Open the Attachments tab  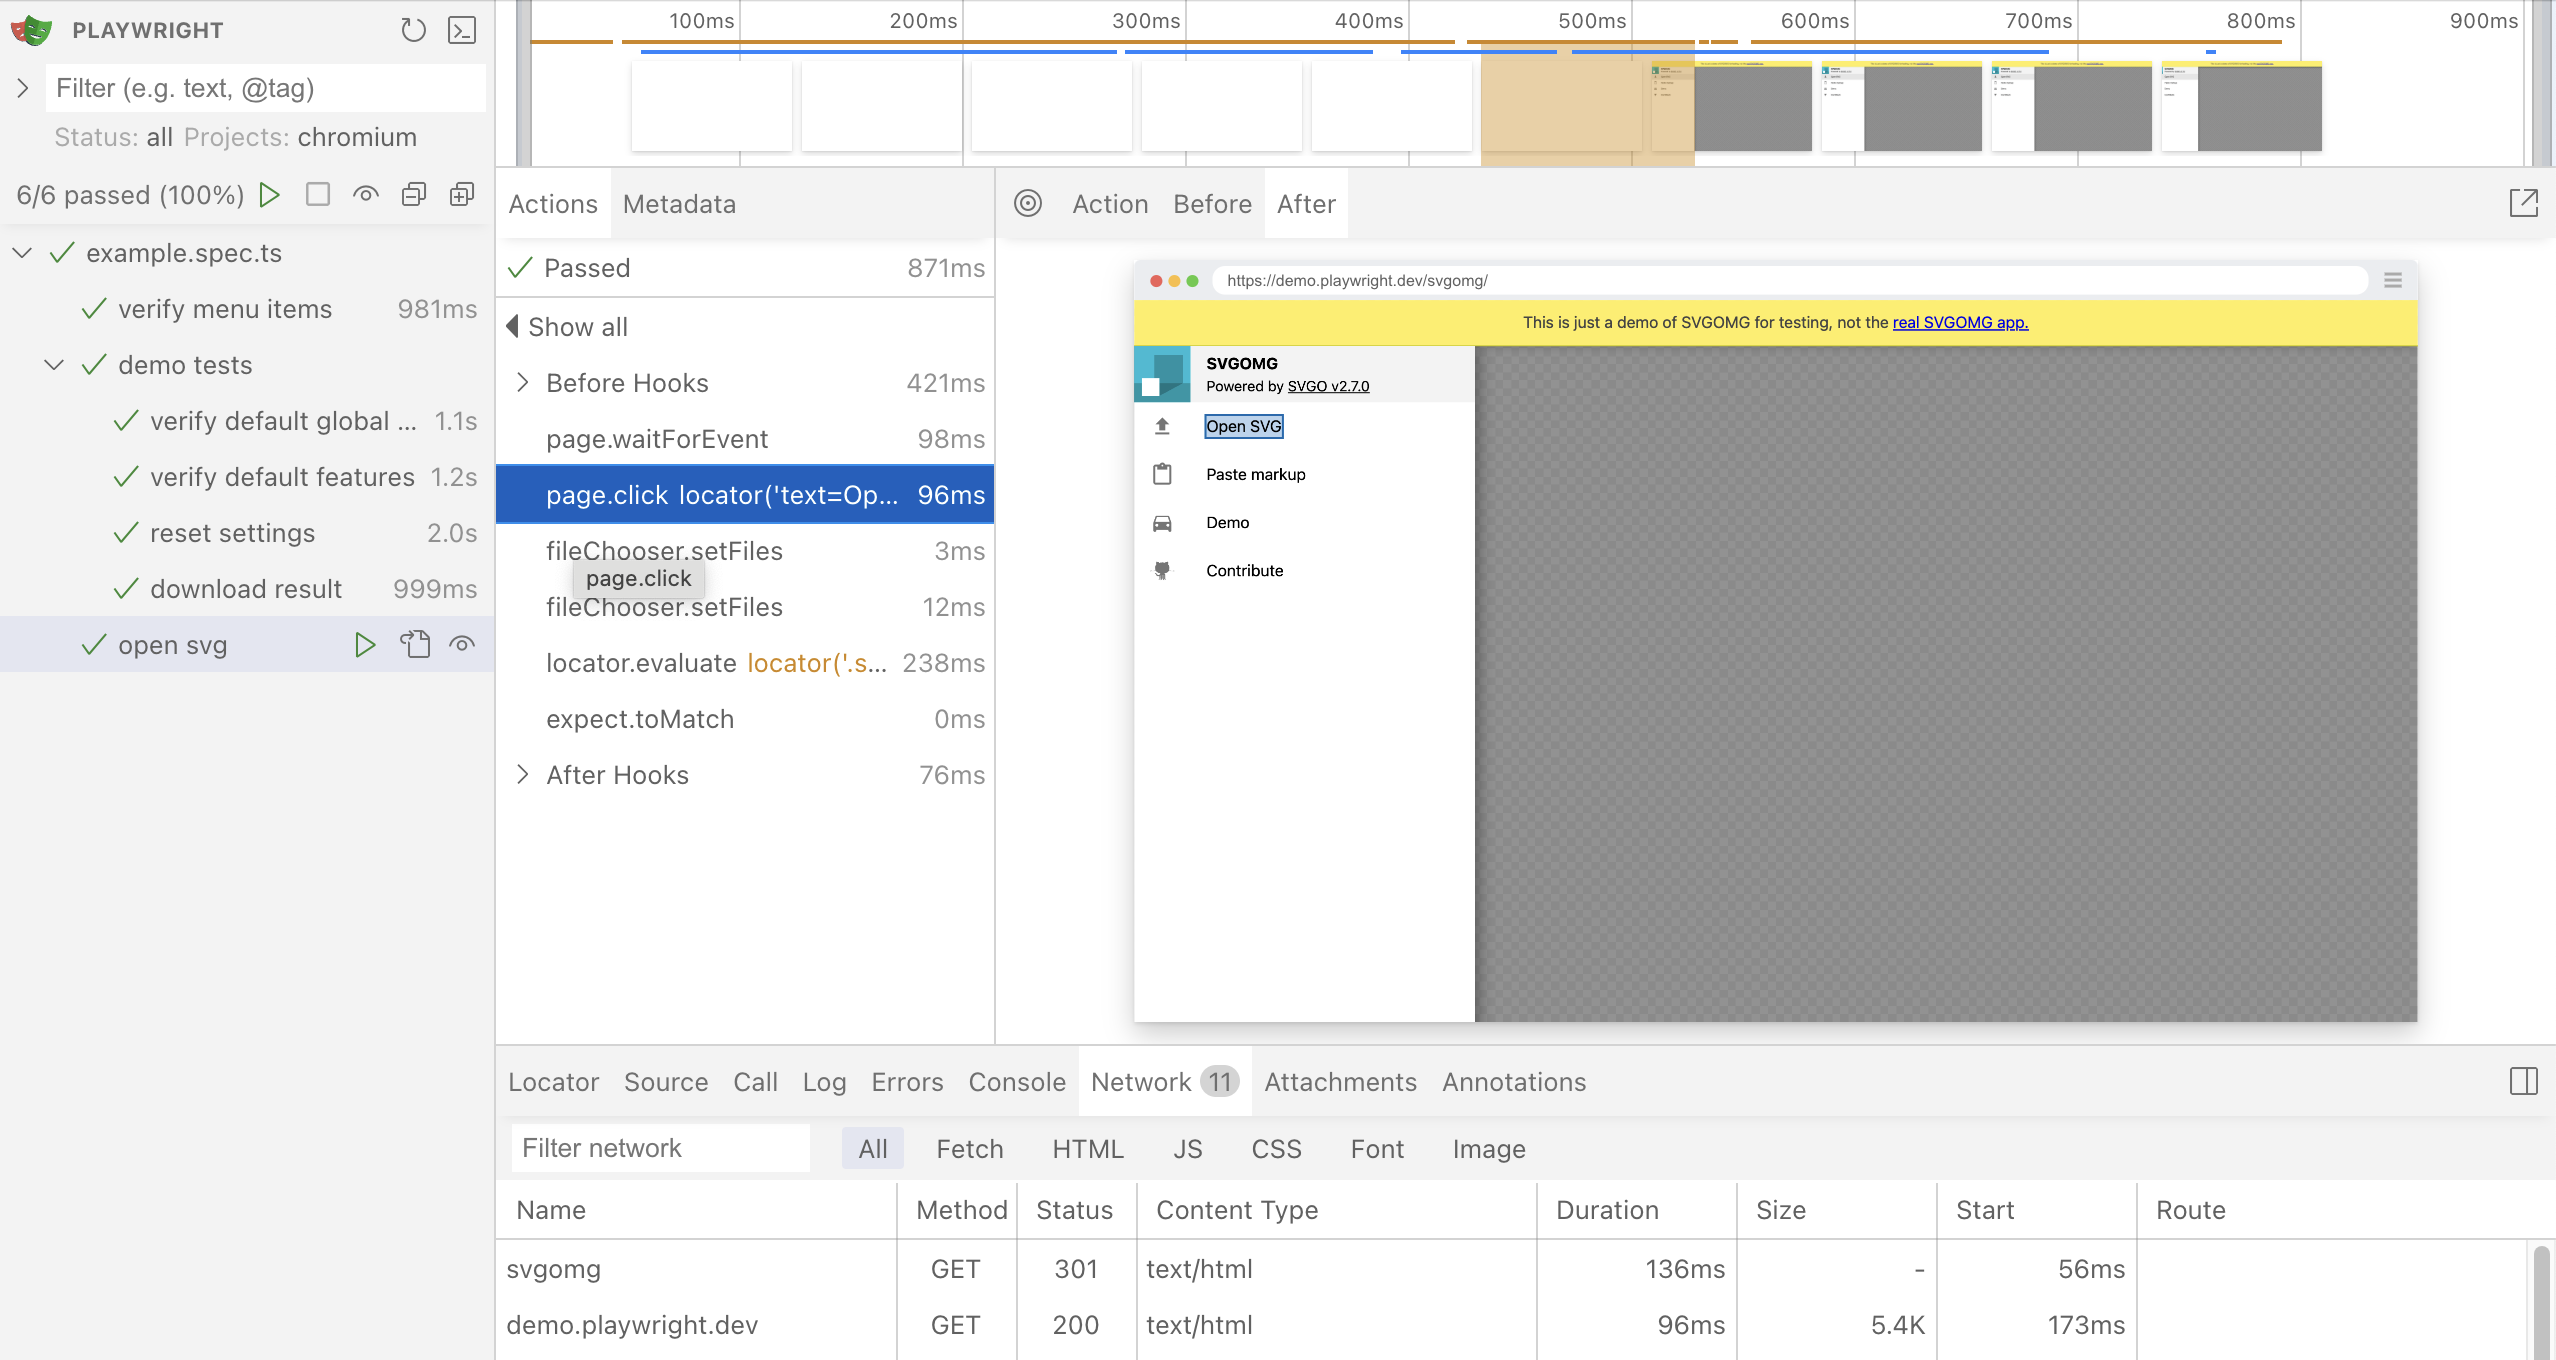point(1340,1082)
